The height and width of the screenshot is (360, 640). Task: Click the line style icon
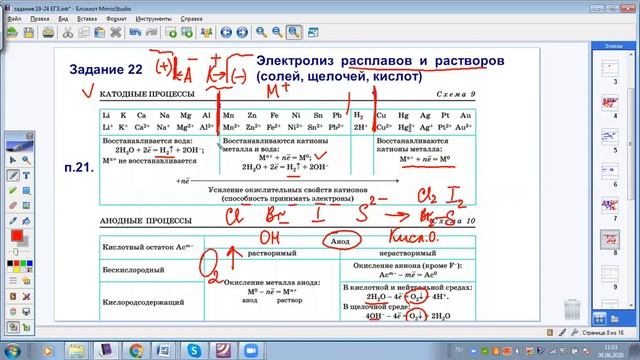13,281
